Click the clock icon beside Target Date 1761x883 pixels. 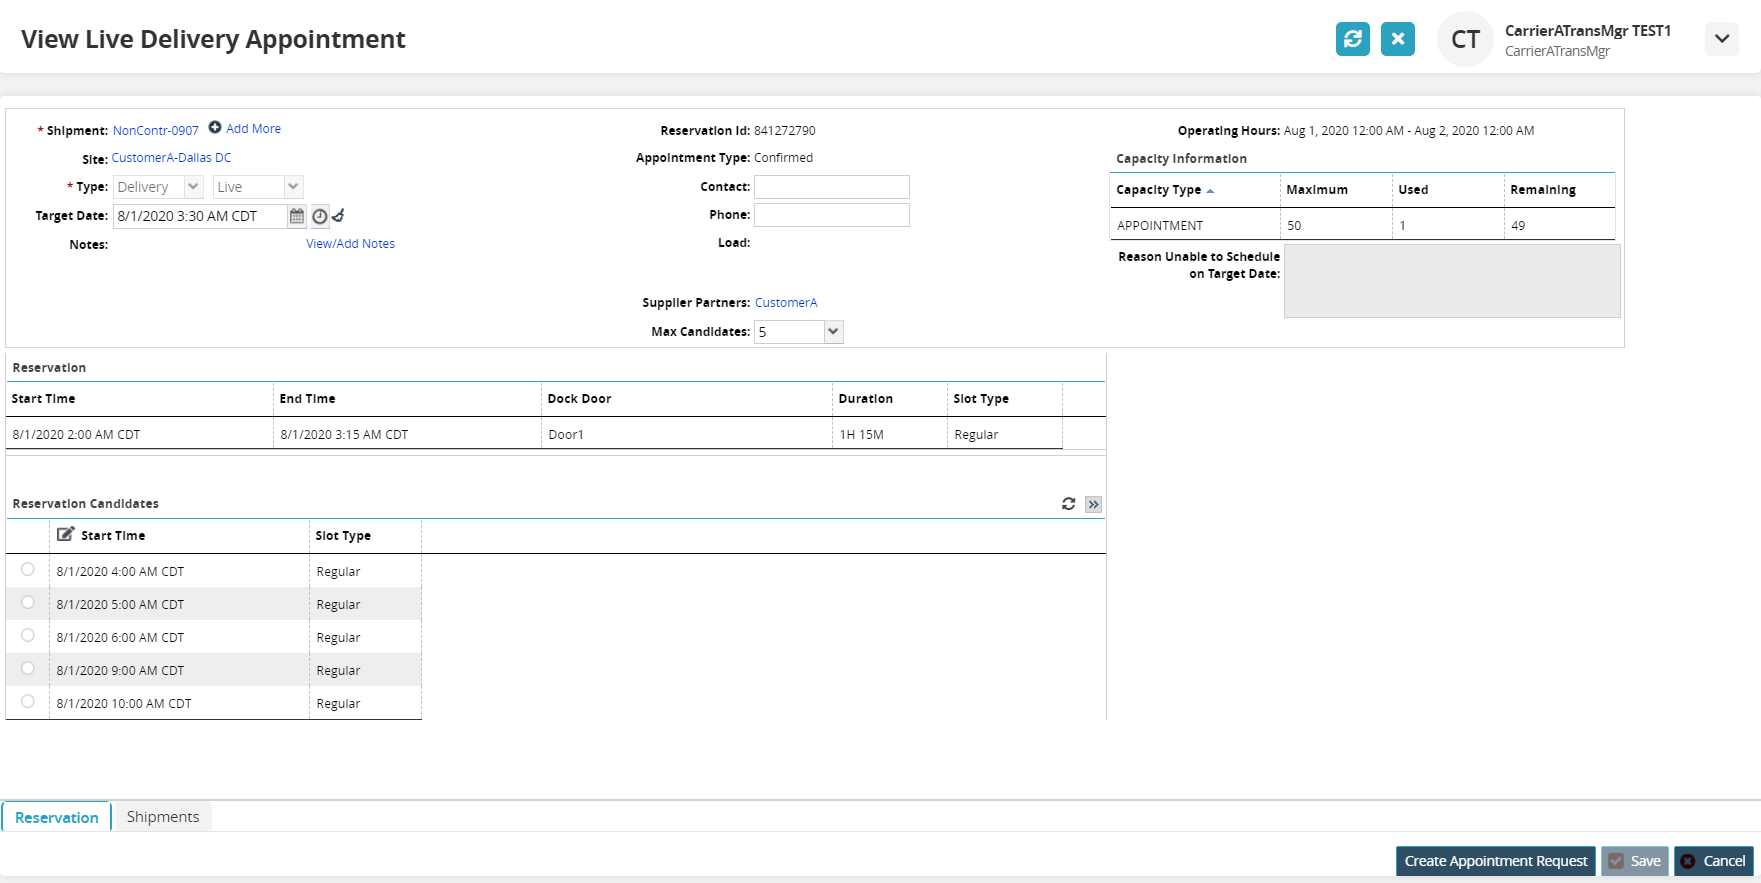coord(319,216)
